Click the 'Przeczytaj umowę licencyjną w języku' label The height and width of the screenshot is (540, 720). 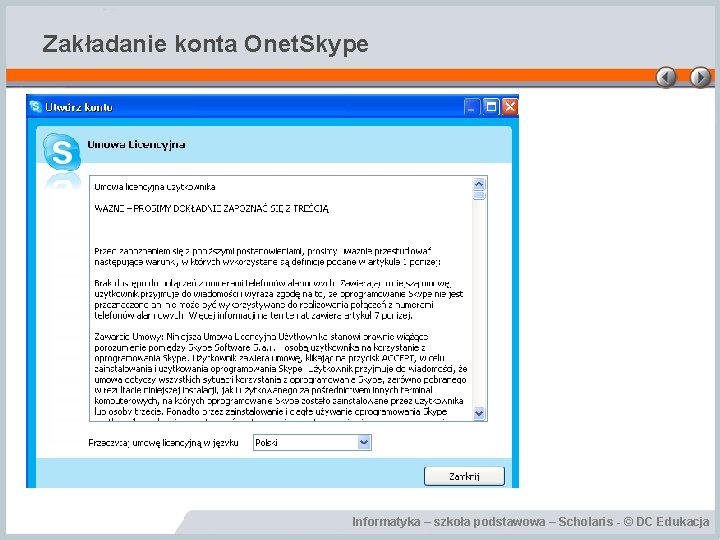(163, 443)
